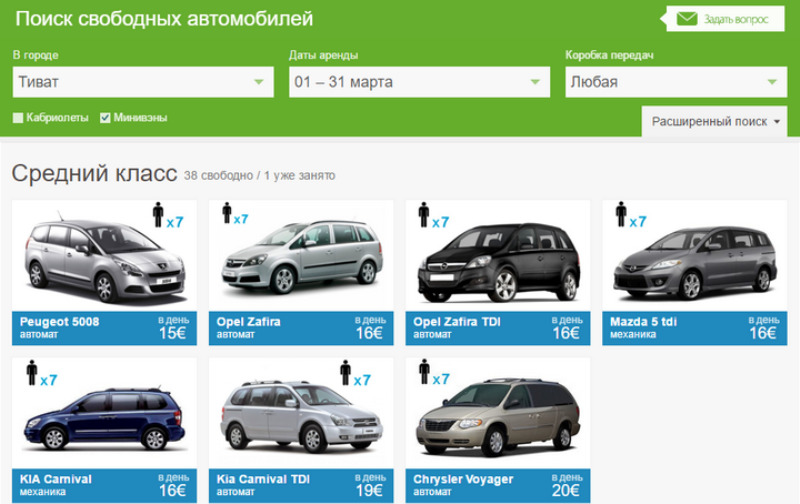800x504 pixels.
Task: Open the city dropdown showing Тиват
Action: coord(143,82)
